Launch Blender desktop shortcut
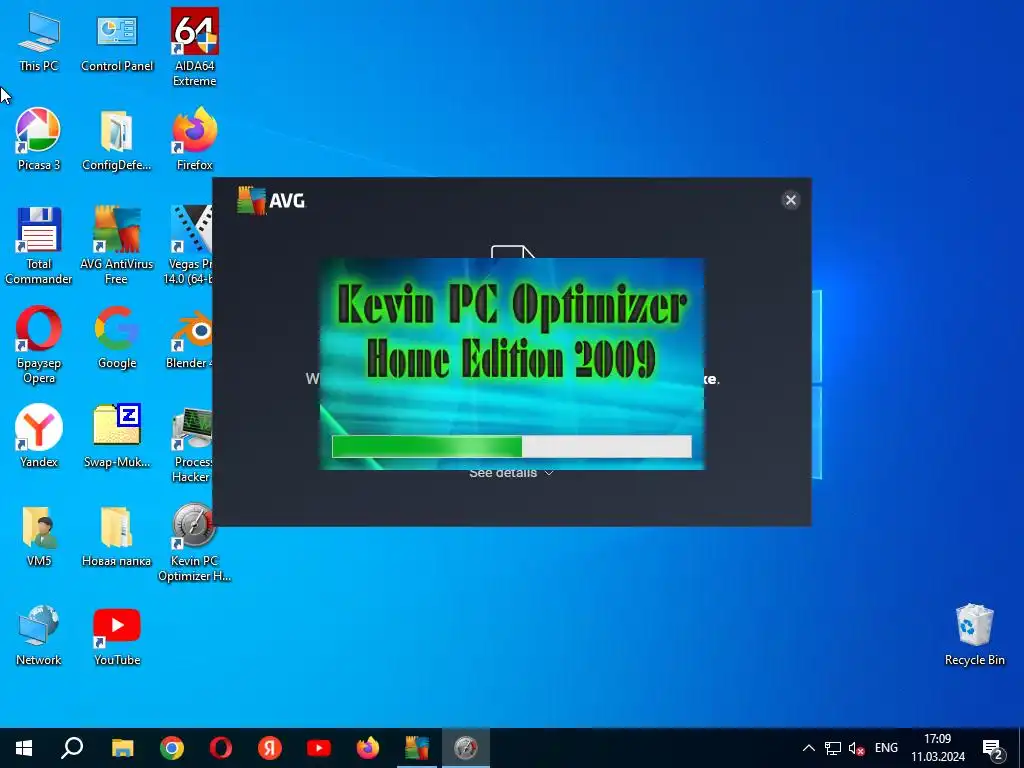This screenshot has height=768, width=1024. tap(190, 340)
